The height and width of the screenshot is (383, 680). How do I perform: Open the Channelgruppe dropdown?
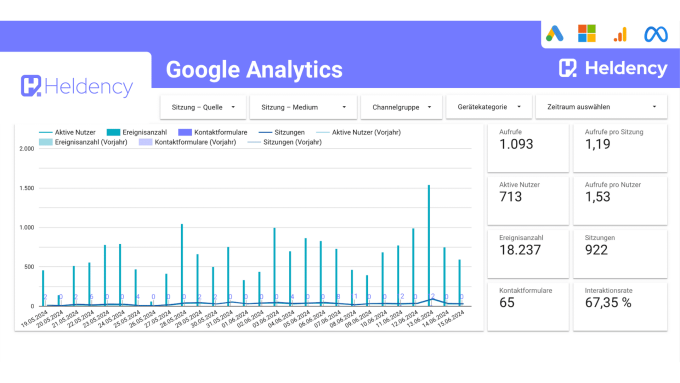pyautogui.click(x=401, y=107)
